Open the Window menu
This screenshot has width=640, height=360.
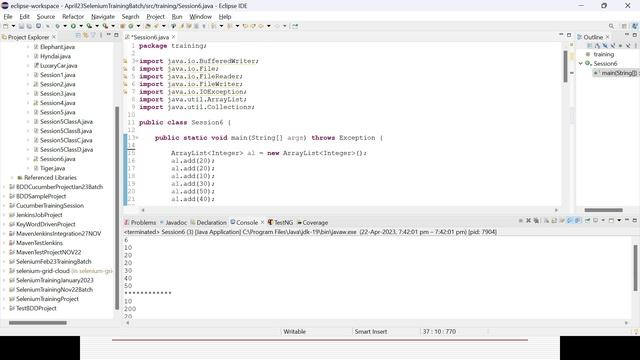(x=200, y=17)
